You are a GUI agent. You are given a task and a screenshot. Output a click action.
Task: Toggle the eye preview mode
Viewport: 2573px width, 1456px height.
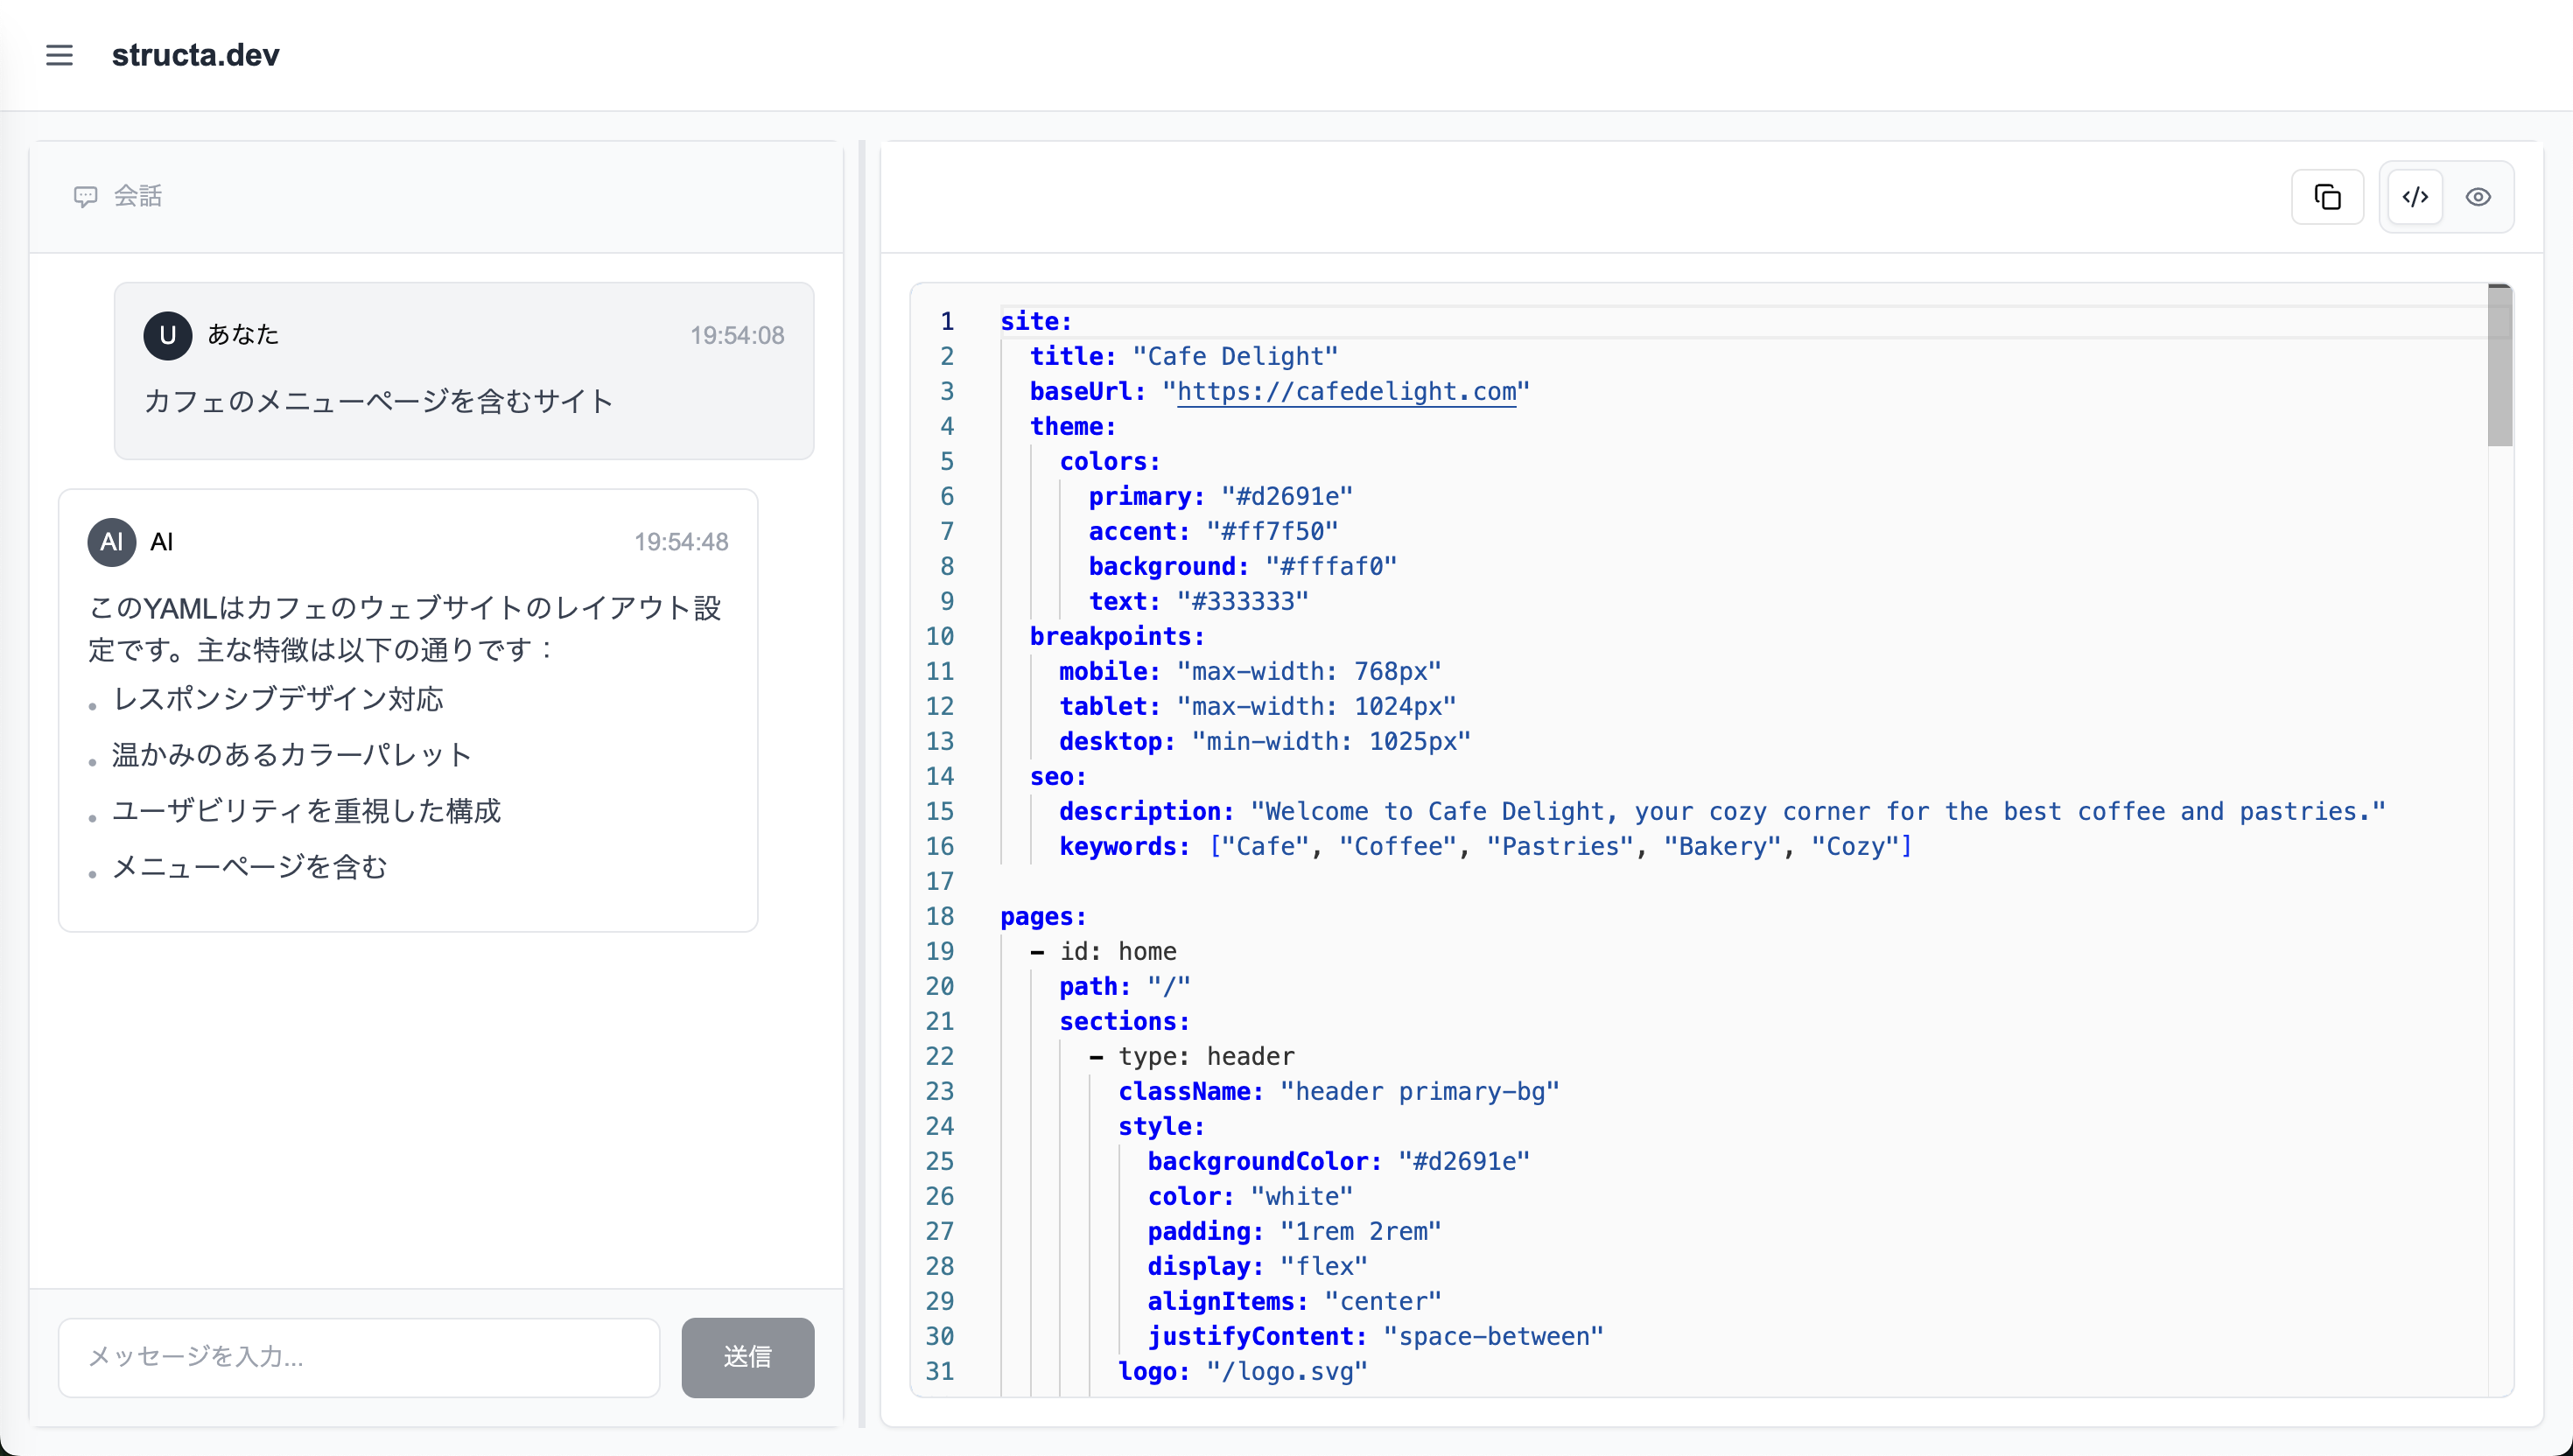pyautogui.click(x=2477, y=197)
